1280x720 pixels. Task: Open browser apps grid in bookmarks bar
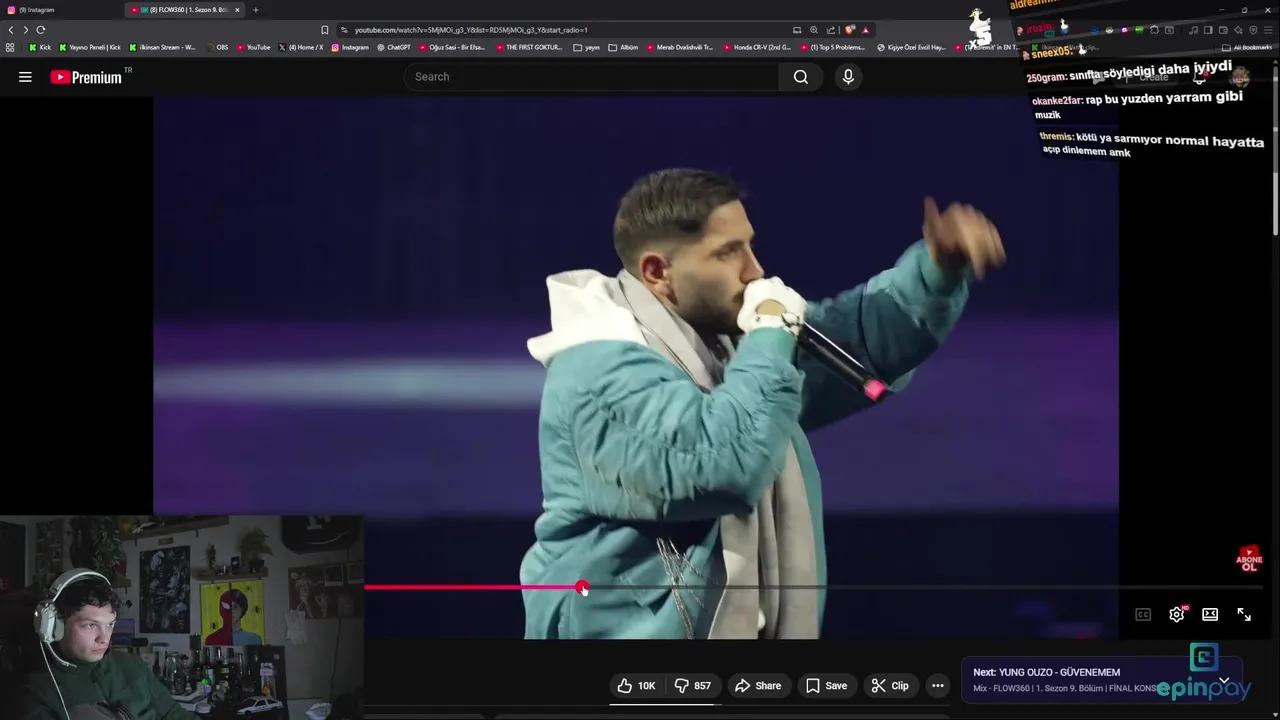tap(10, 47)
